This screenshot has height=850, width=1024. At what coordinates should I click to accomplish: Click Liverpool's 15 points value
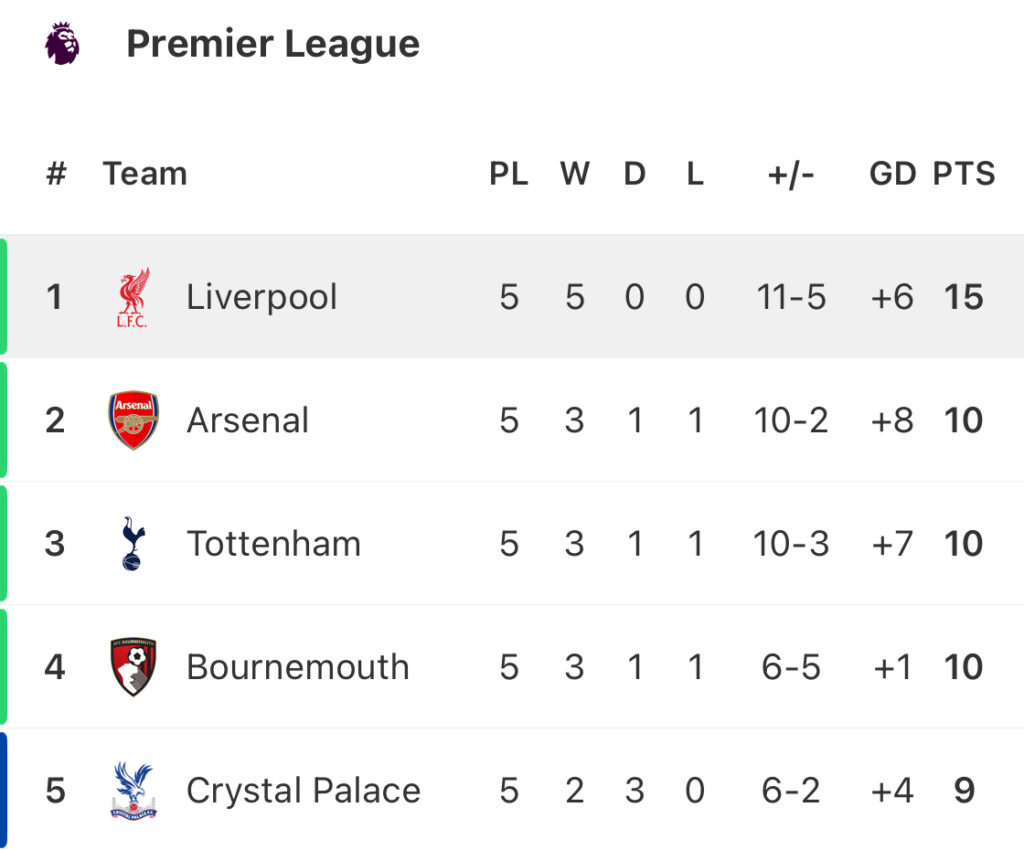pyautogui.click(x=963, y=297)
